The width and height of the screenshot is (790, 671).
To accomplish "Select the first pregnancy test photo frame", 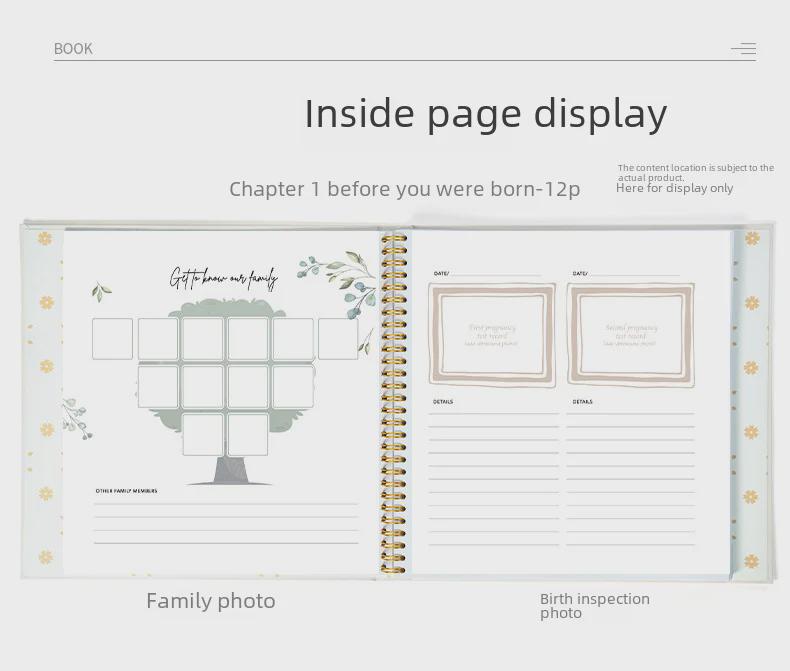I will pos(492,335).
